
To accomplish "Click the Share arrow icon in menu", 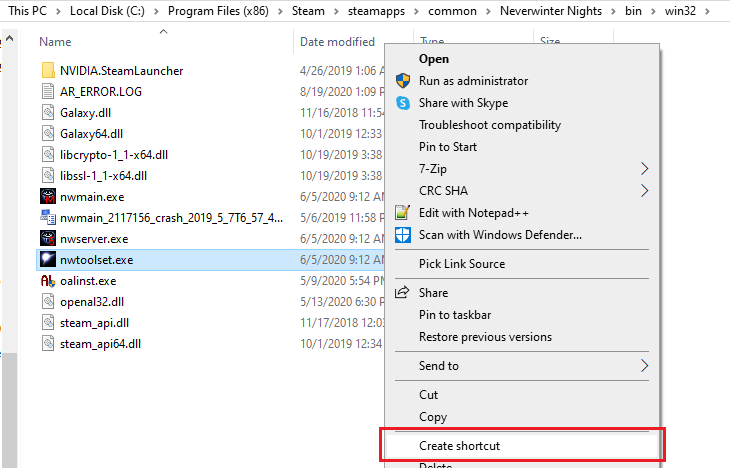I will 402,292.
